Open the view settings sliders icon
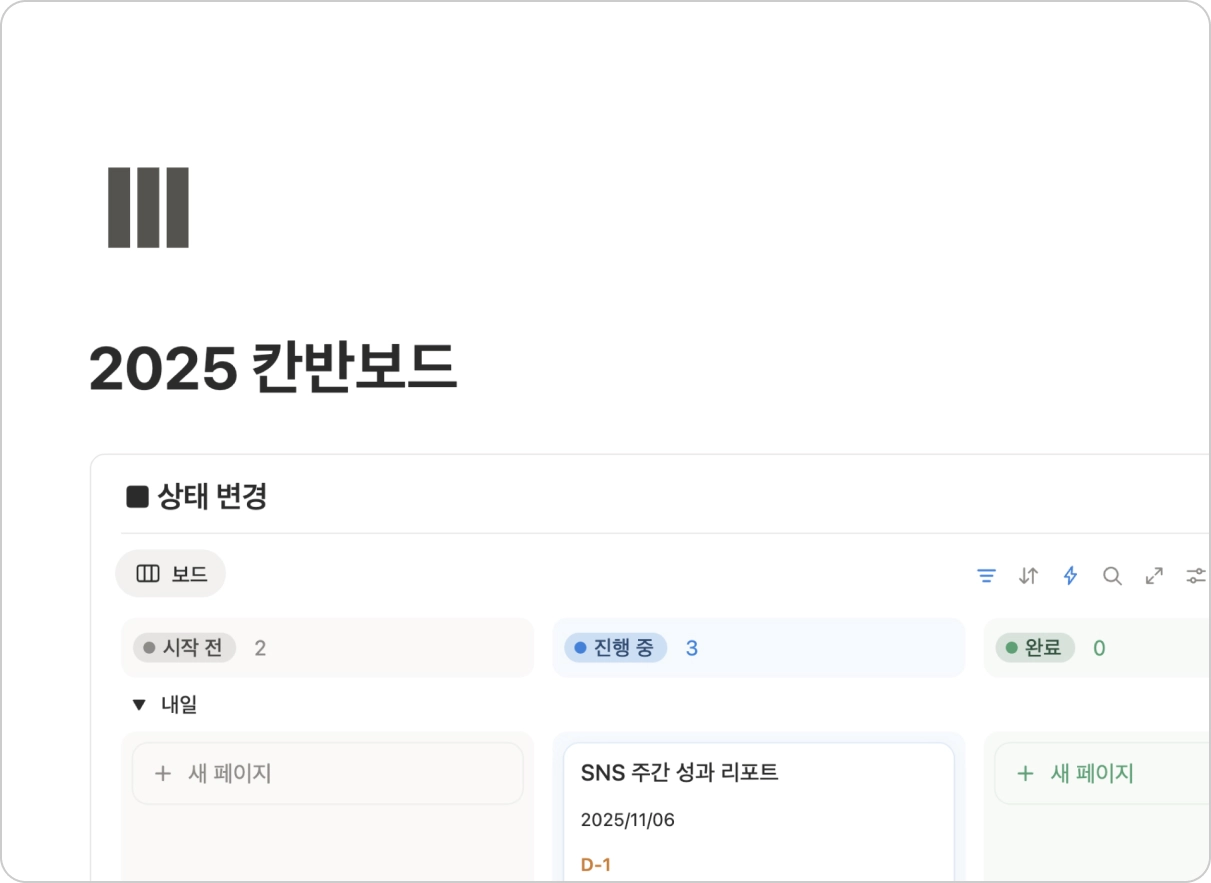The width and height of the screenshot is (1211, 883). coord(1195,576)
